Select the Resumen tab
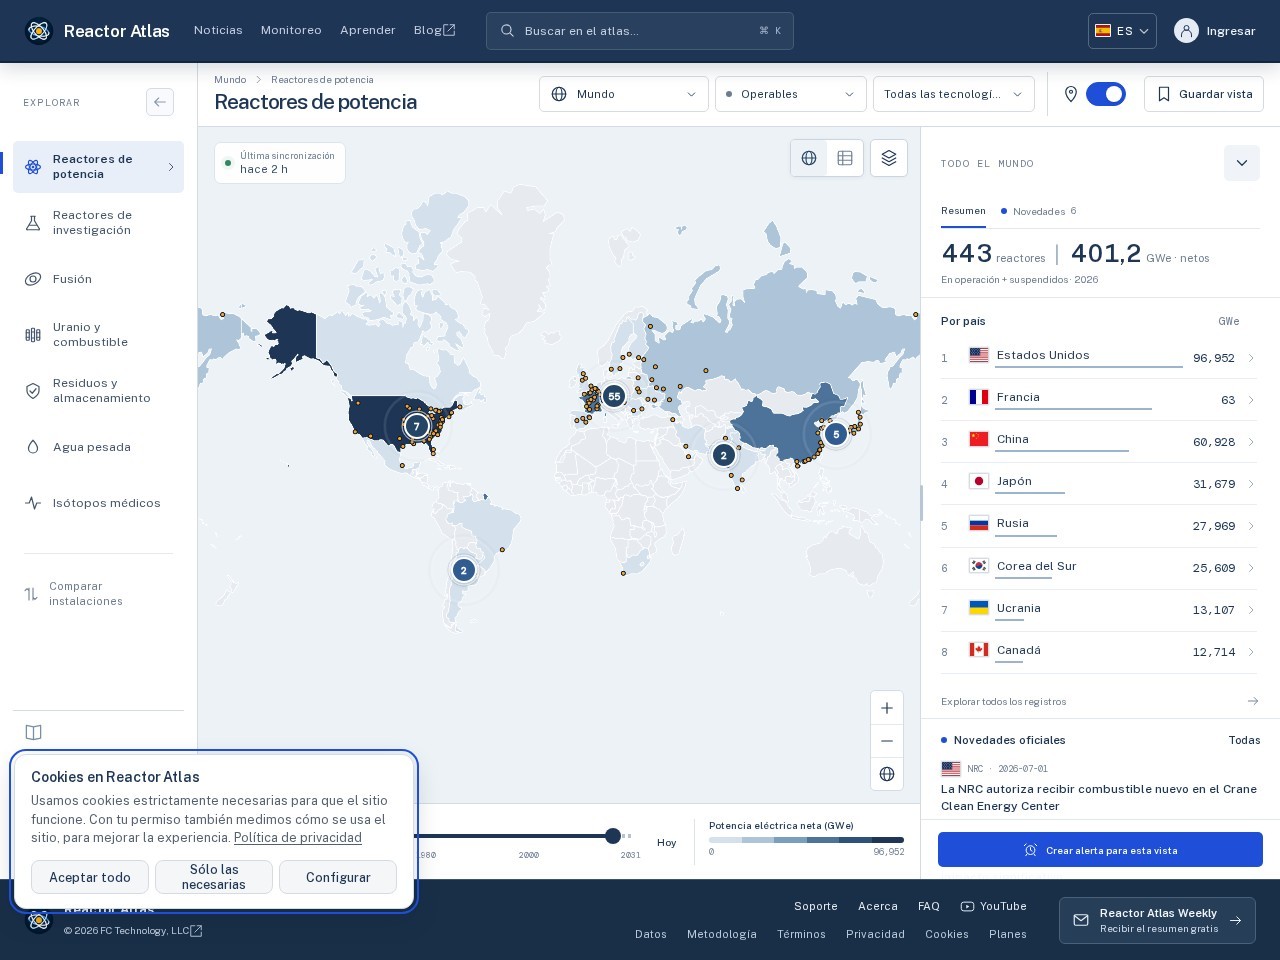Viewport: 1280px width, 960px height. (x=963, y=211)
